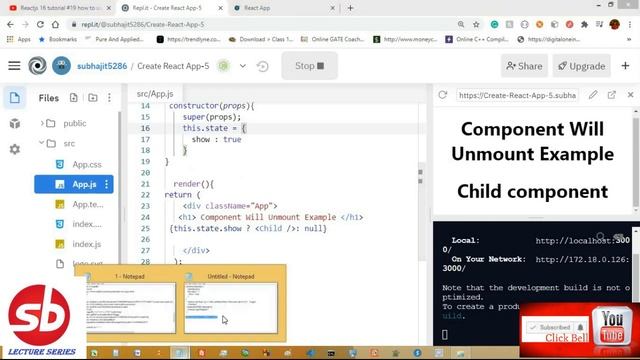
Task: Open preview in new tab icon
Action: [x=611, y=95]
